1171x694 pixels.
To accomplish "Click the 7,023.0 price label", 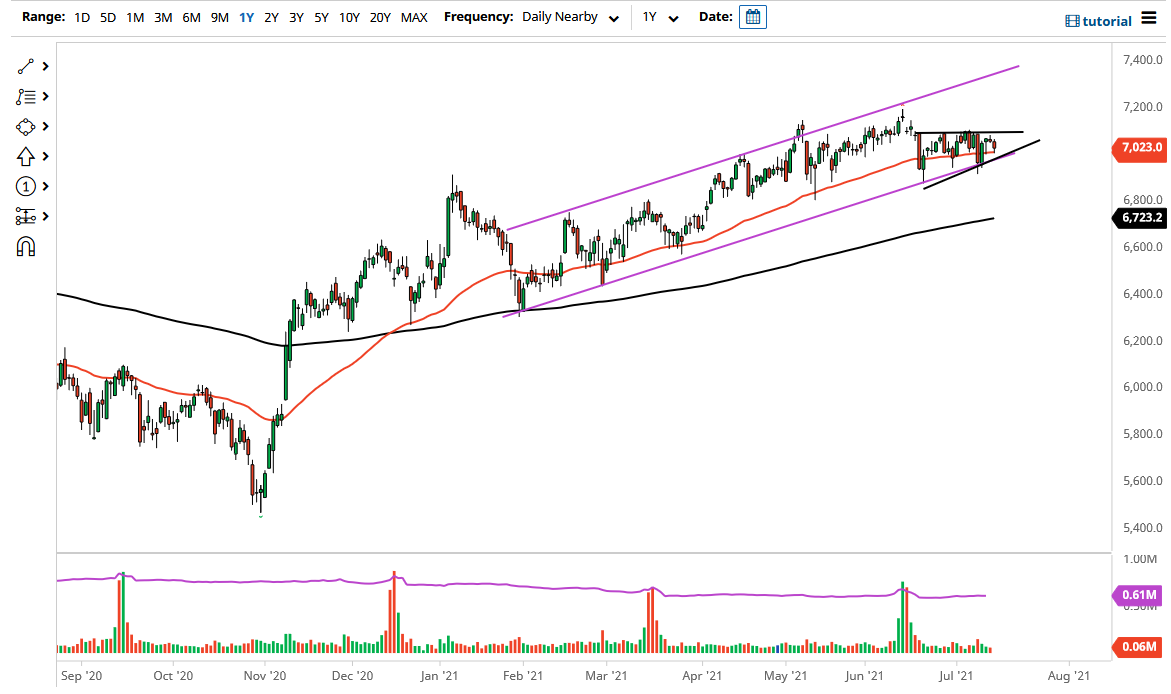I will [1139, 149].
